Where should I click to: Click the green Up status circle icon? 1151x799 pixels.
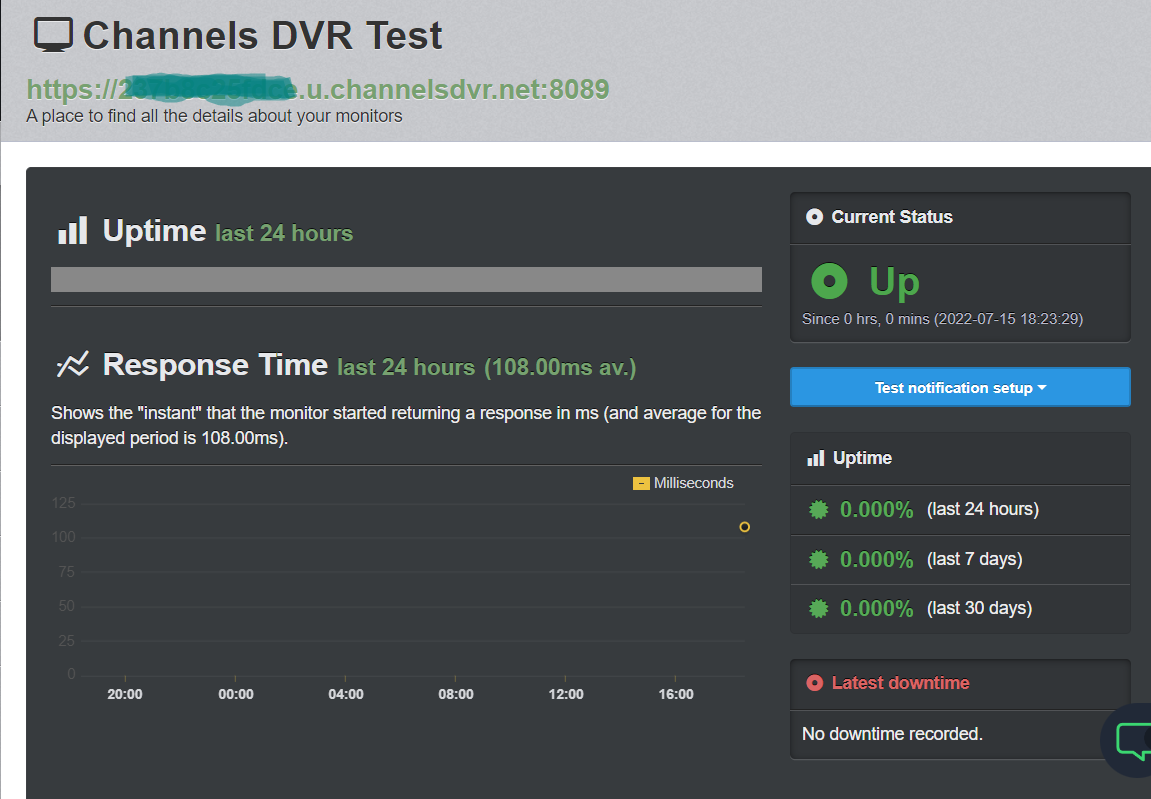[829, 282]
